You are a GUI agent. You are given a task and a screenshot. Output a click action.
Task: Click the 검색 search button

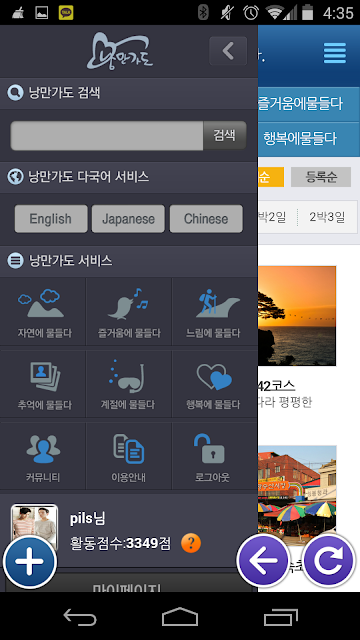[224, 135]
